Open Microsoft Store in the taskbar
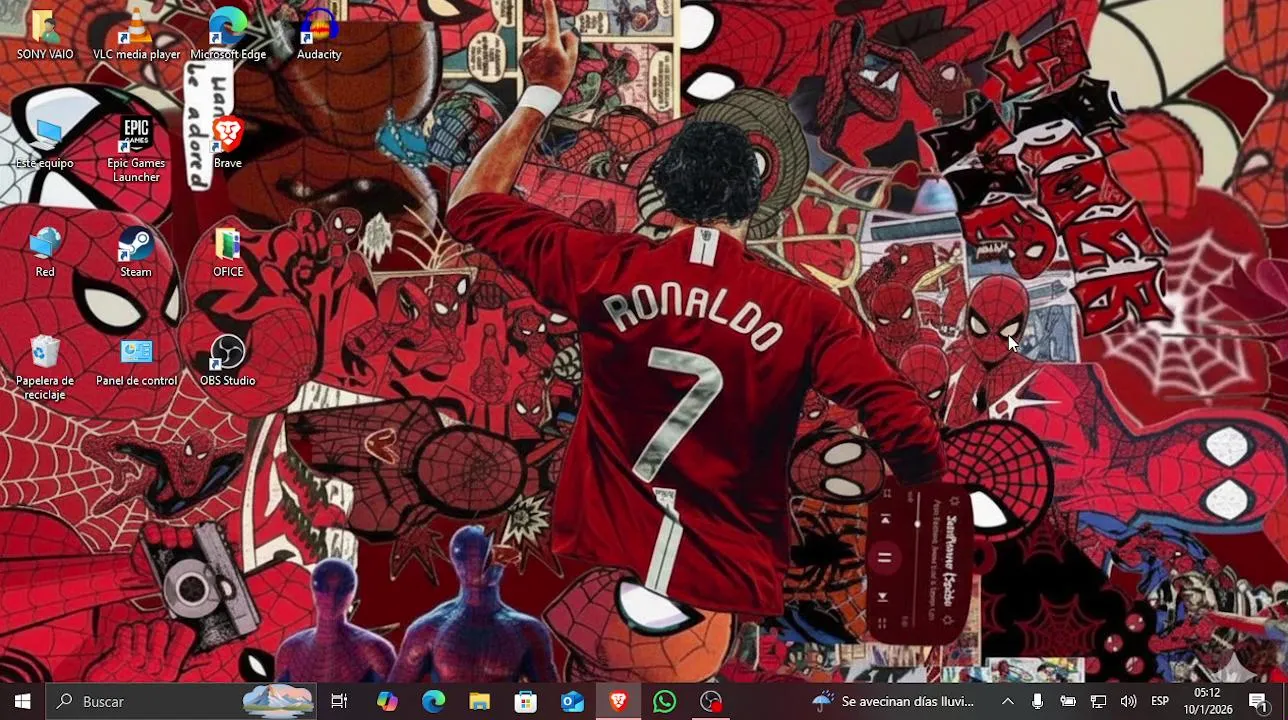 pos(525,701)
